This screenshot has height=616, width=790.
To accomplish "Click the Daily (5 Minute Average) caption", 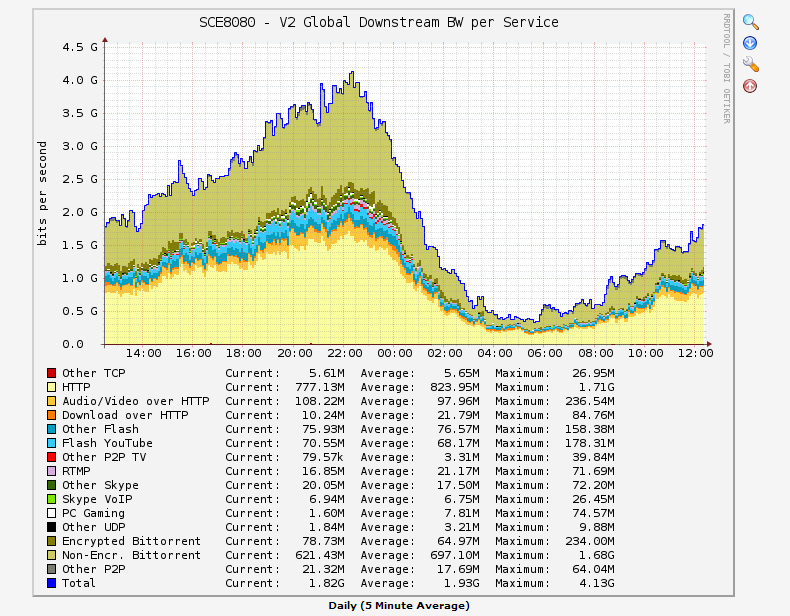I will tap(398, 605).
